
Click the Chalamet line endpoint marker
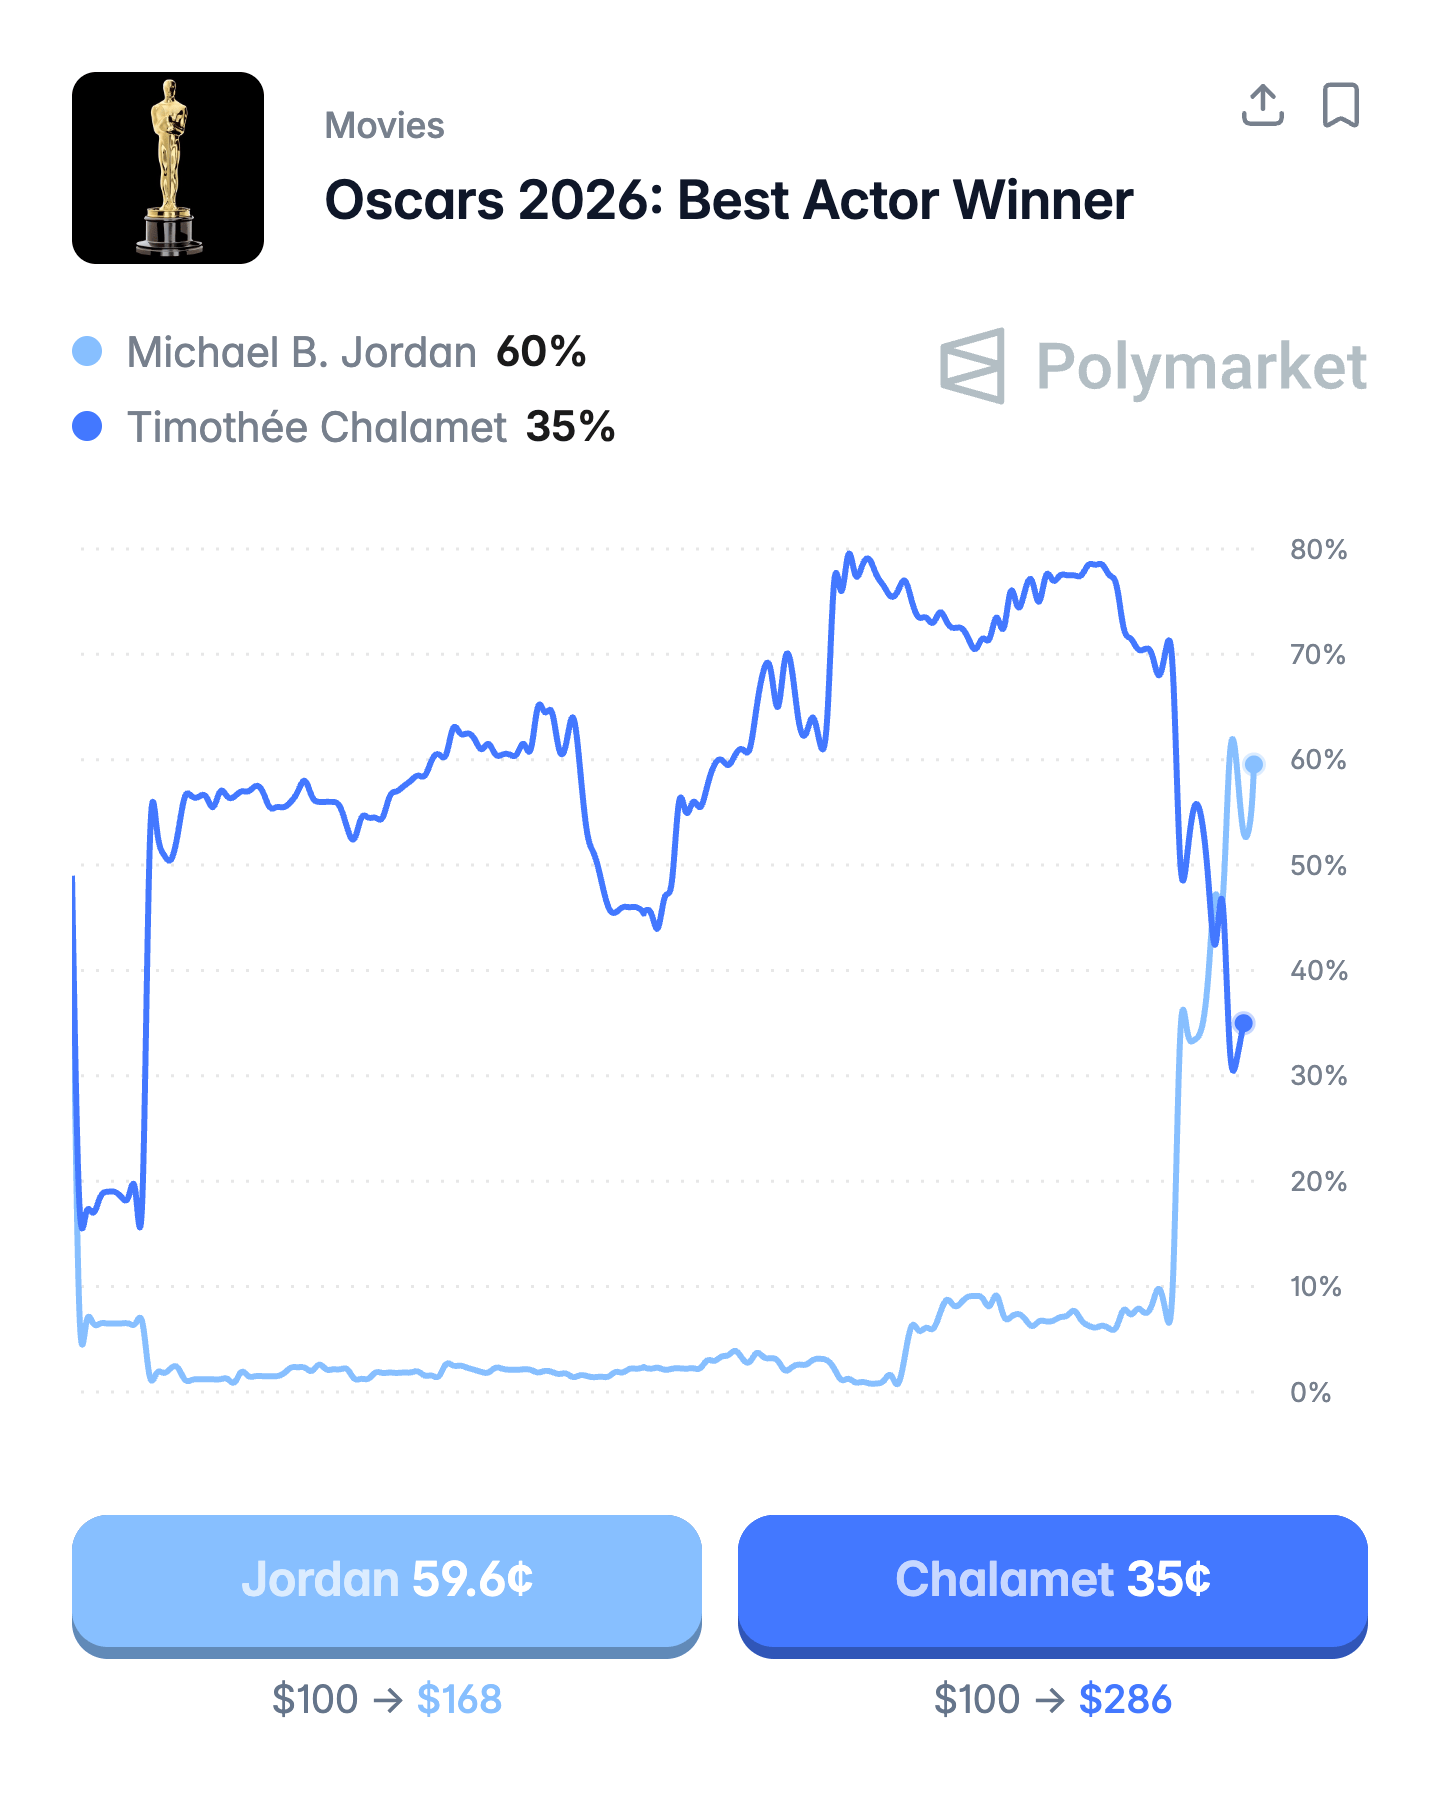(1244, 1023)
